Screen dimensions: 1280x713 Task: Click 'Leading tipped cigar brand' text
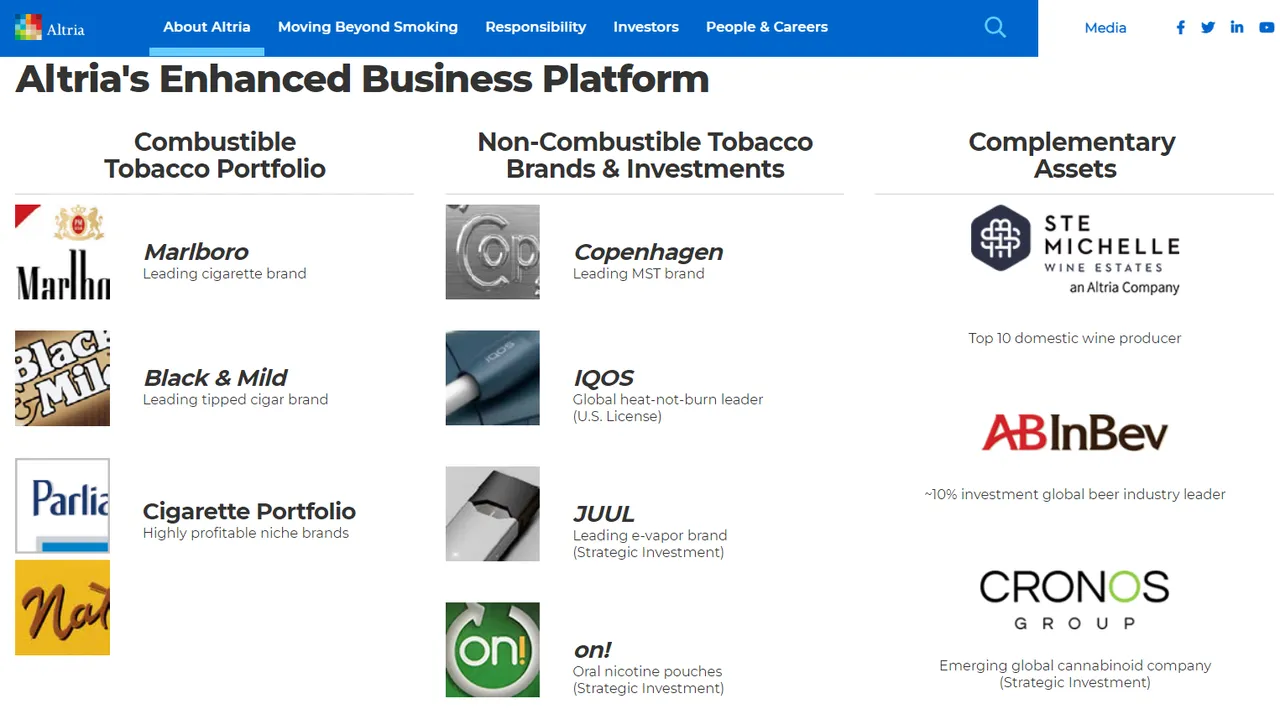[x=236, y=399]
